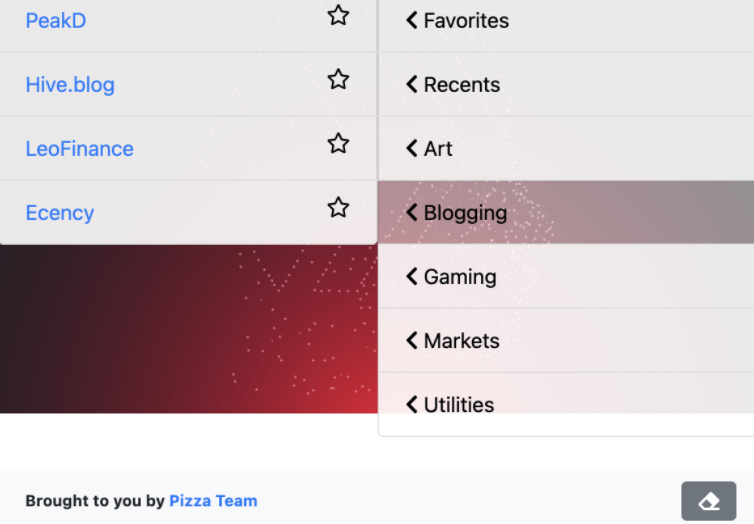Click the chevron beside Gaming
The width and height of the screenshot is (754, 524).
point(412,276)
